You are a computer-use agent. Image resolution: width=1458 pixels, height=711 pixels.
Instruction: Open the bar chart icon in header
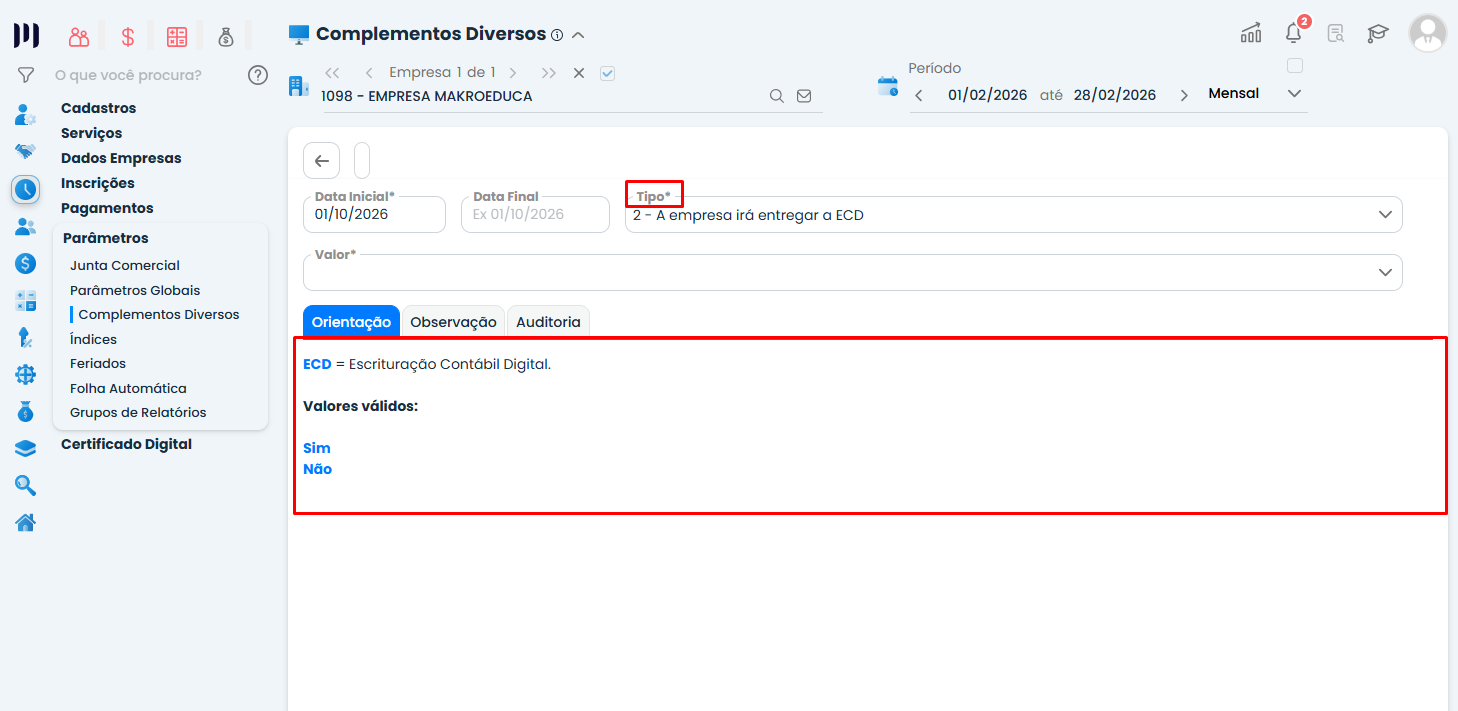click(1251, 33)
